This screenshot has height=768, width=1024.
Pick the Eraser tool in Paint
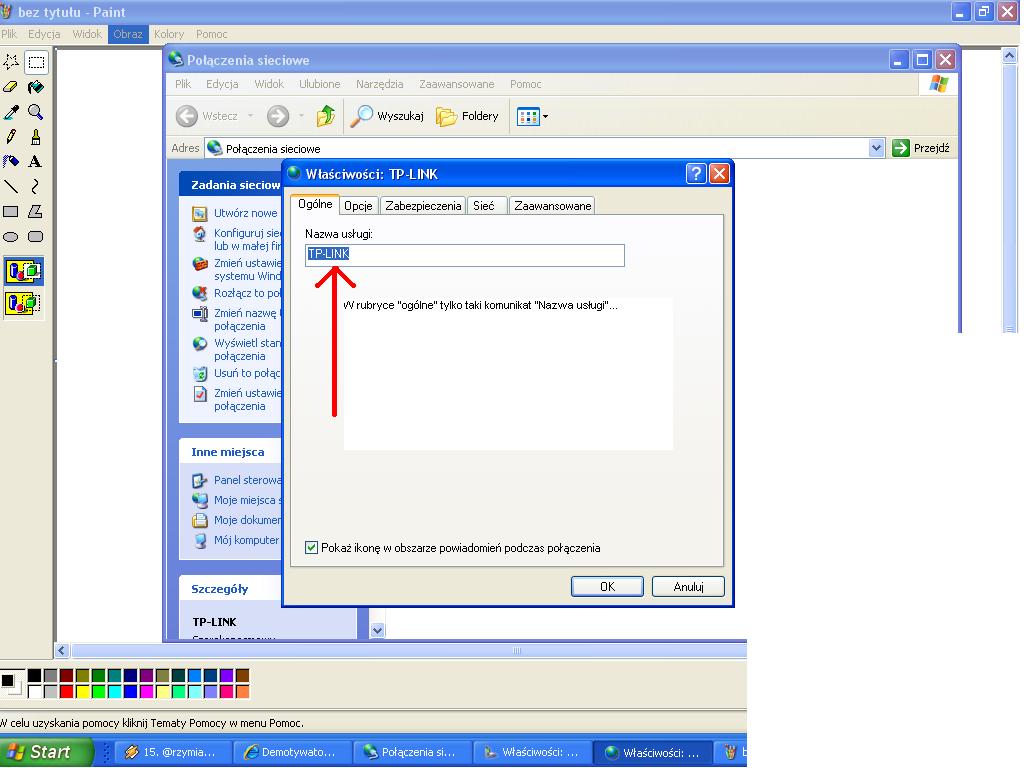tap(11, 87)
